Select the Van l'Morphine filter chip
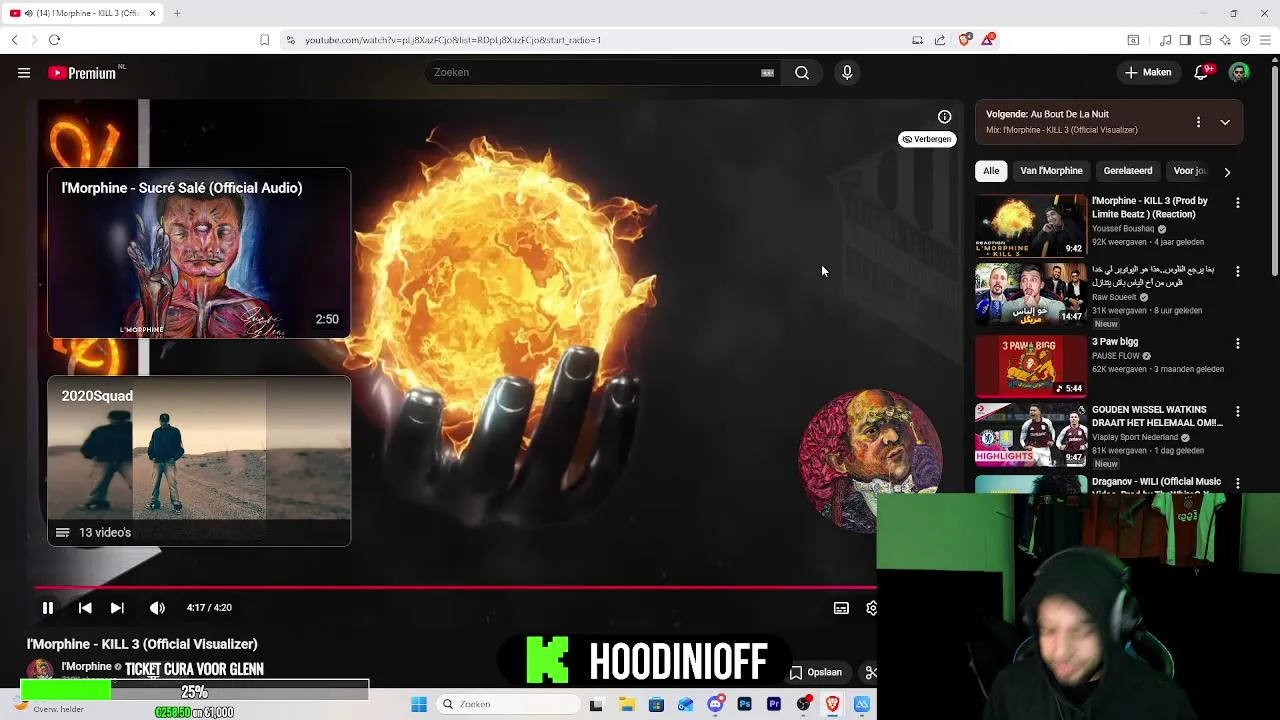This screenshot has width=1280, height=720. coord(1051,171)
